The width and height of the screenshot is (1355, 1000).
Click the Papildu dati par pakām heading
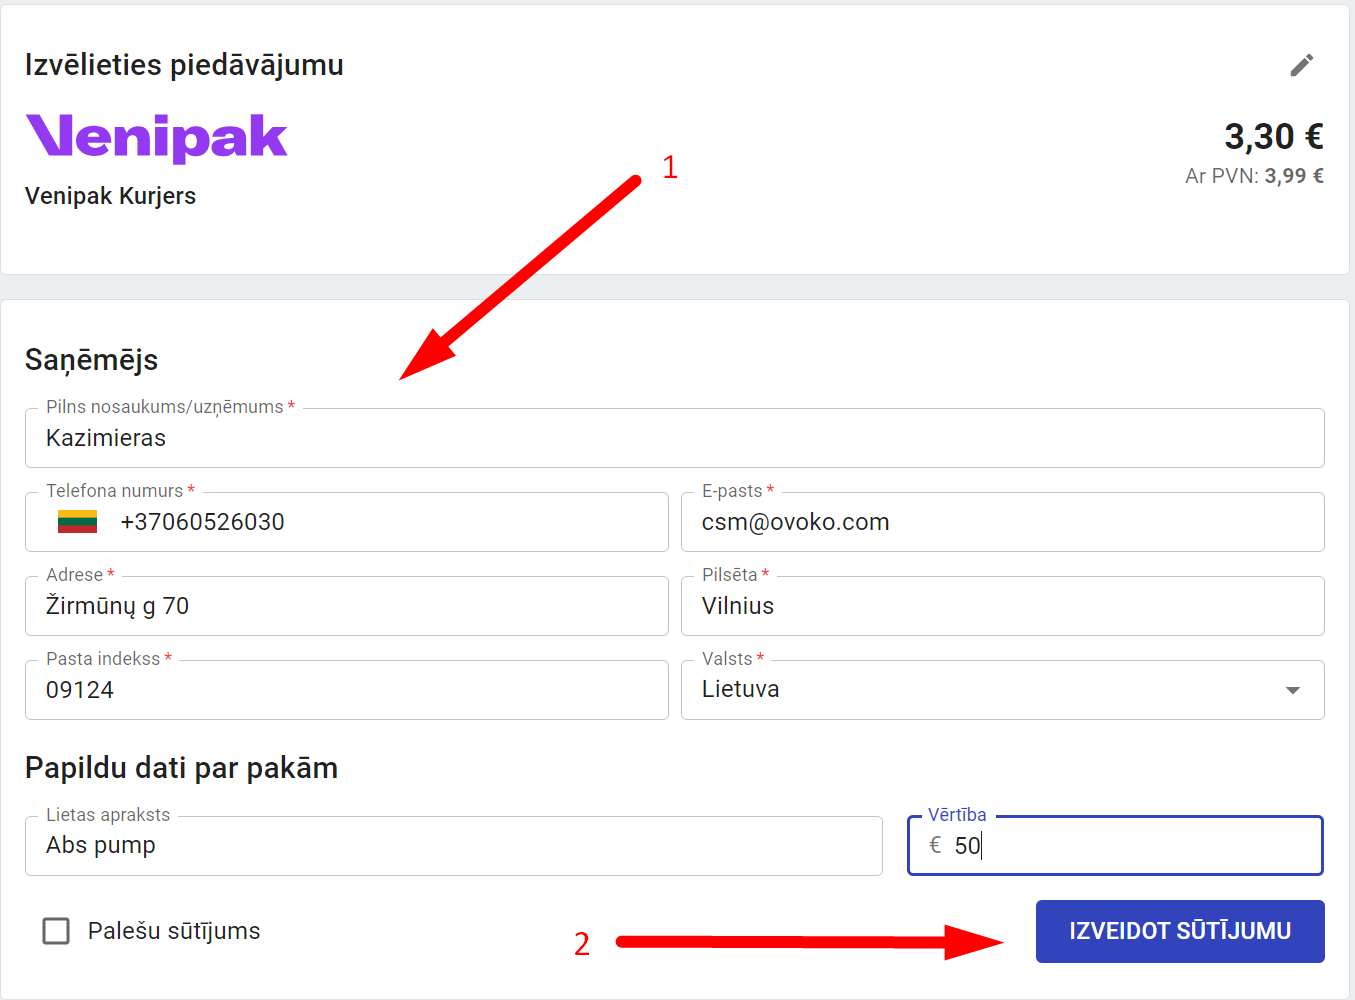click(181, 768)
